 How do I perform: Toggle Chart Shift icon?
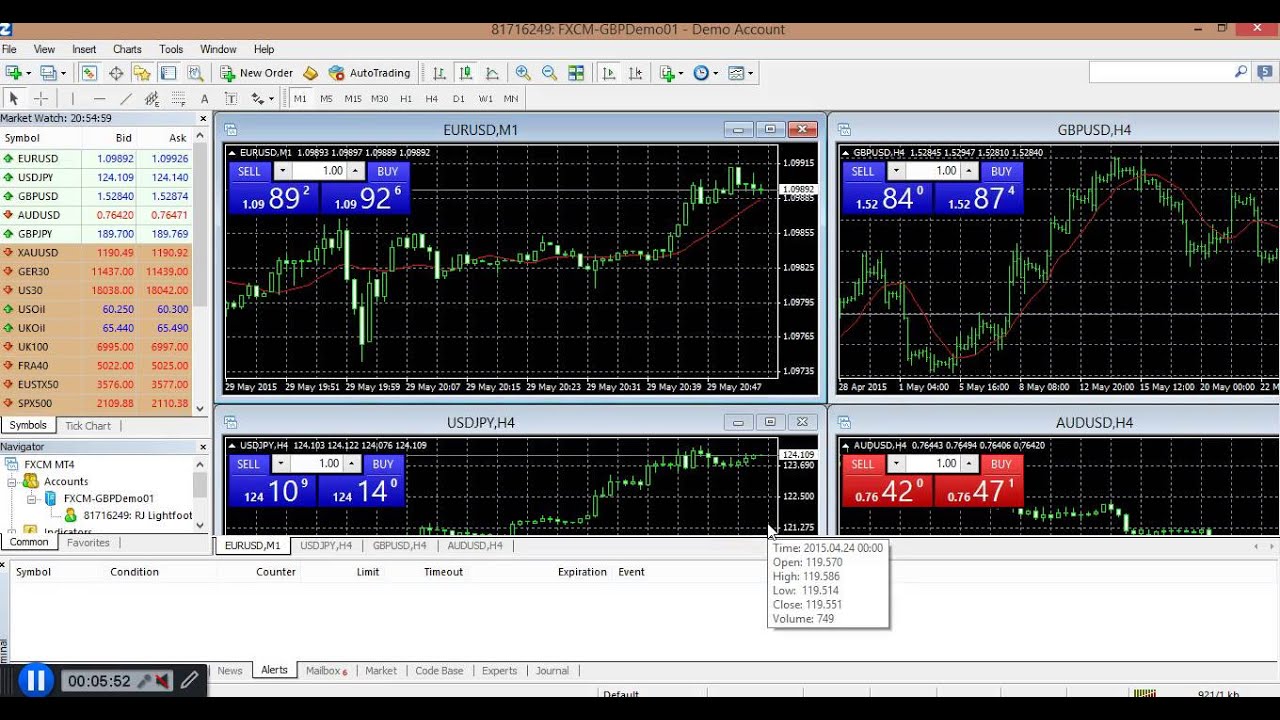tap(635, 73)
